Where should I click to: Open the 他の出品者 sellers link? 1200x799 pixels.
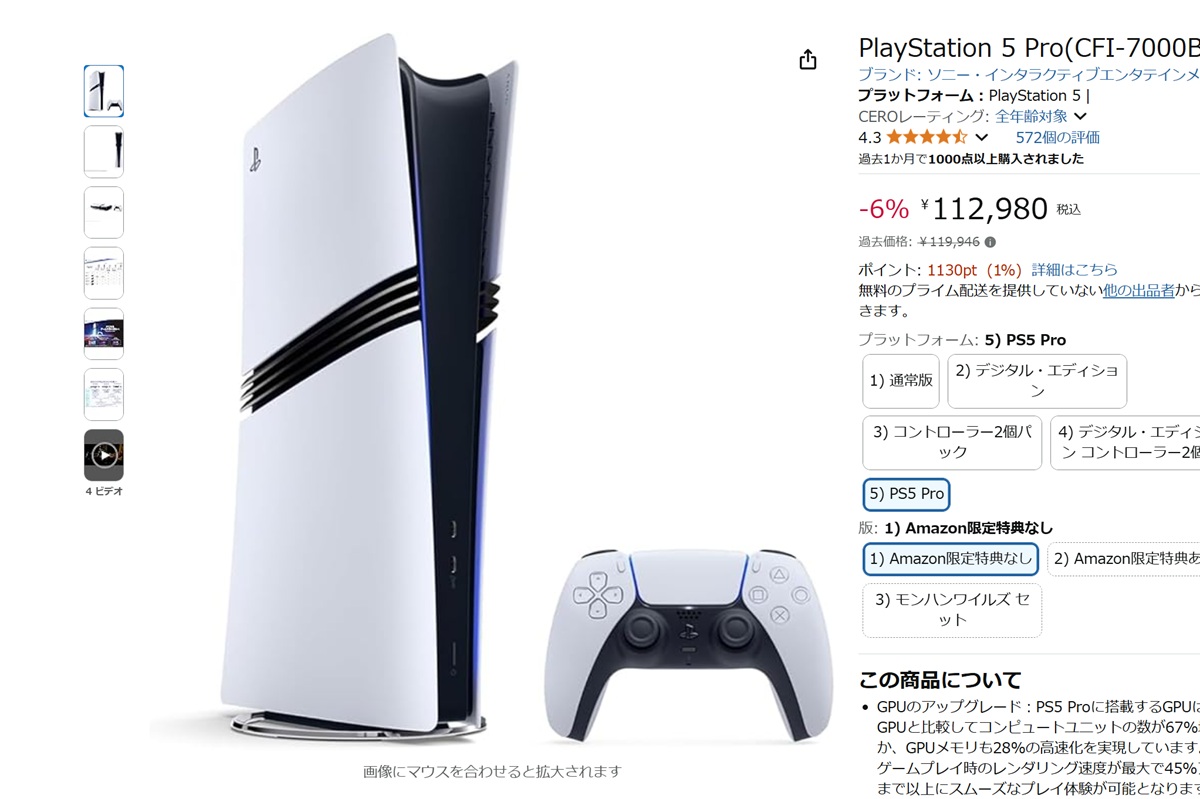[1138, 290]
